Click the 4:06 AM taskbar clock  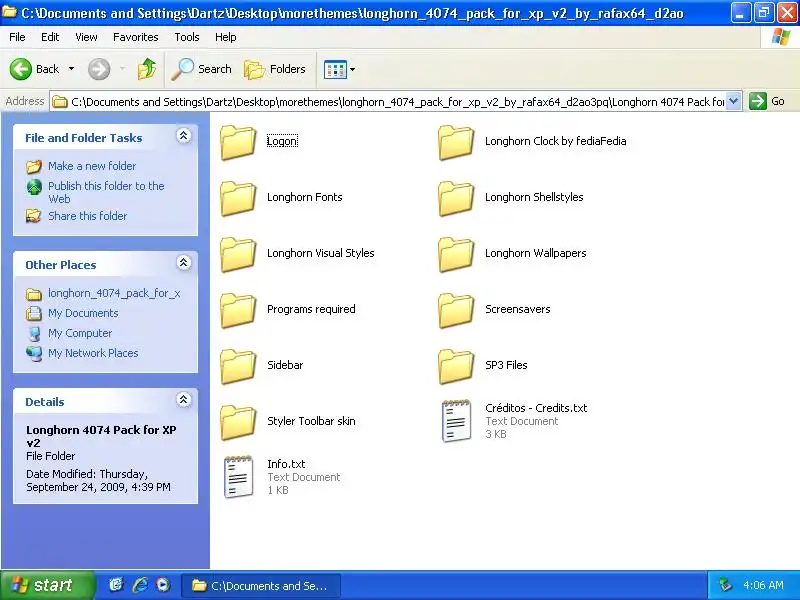[x=763, y=585]
